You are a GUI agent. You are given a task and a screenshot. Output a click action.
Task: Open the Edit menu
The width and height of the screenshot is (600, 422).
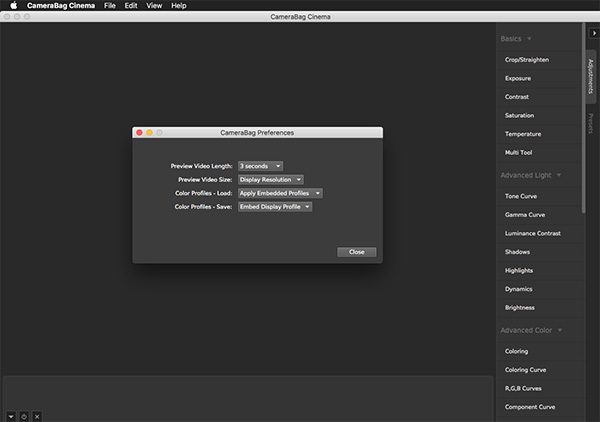point(131,5)
